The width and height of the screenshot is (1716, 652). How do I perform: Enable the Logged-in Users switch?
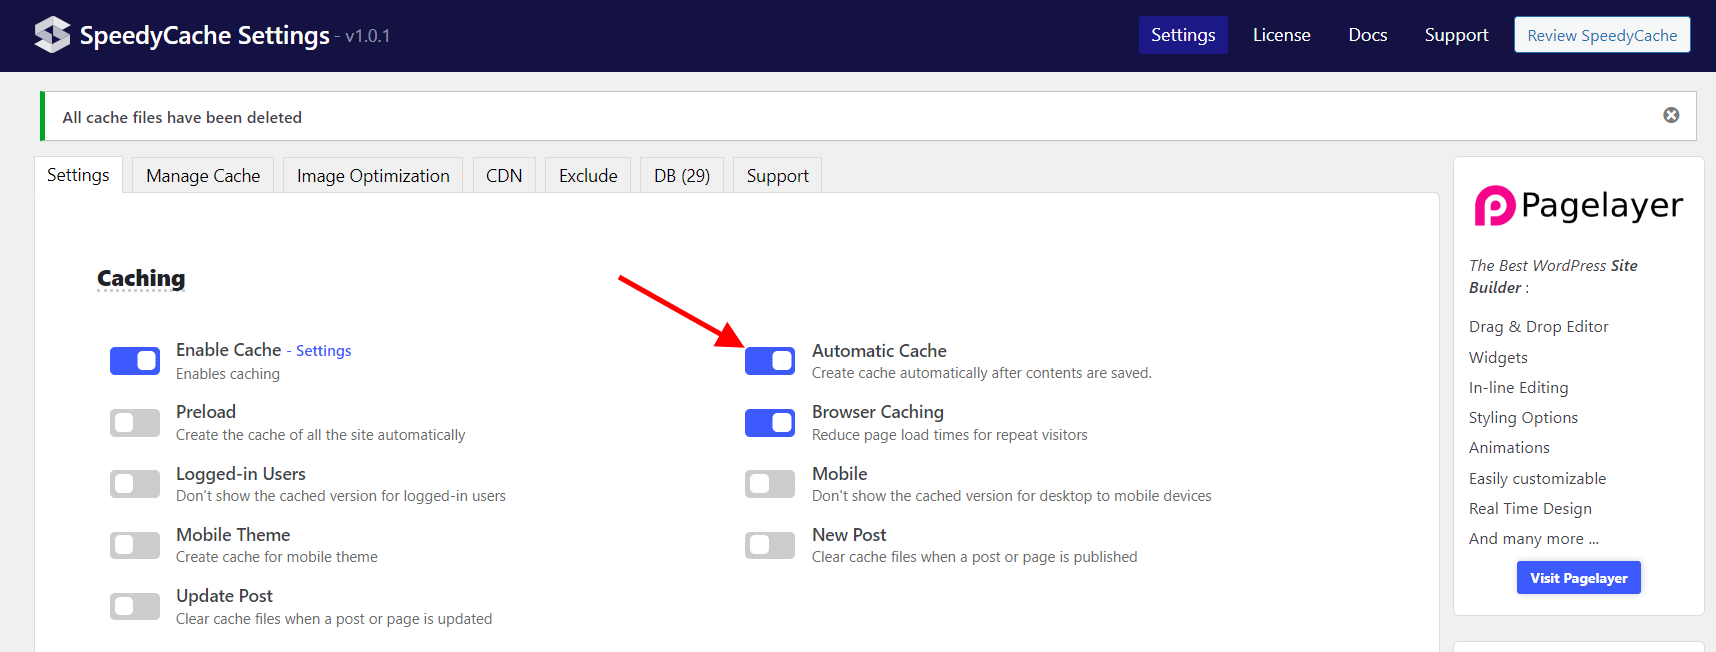[x=135, y=484]
